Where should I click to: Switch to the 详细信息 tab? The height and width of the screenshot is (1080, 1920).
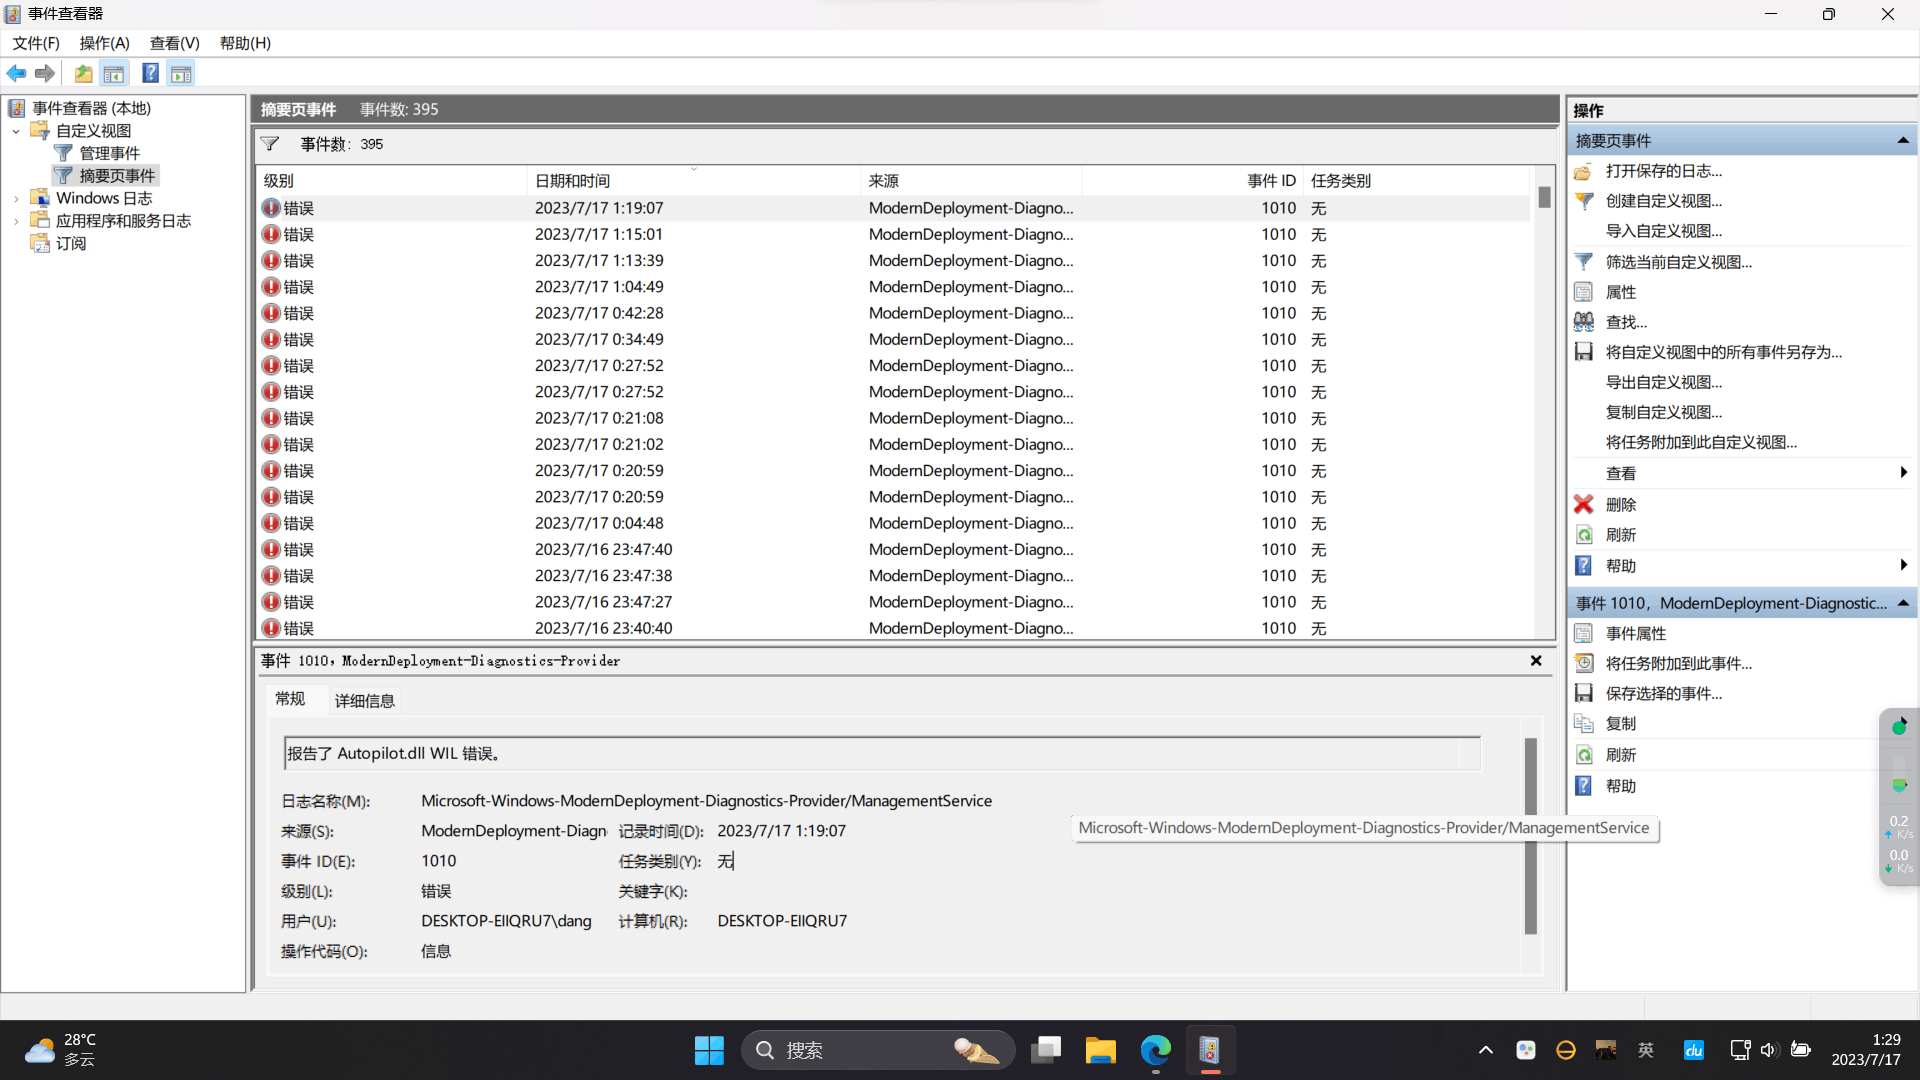(364, 701)
